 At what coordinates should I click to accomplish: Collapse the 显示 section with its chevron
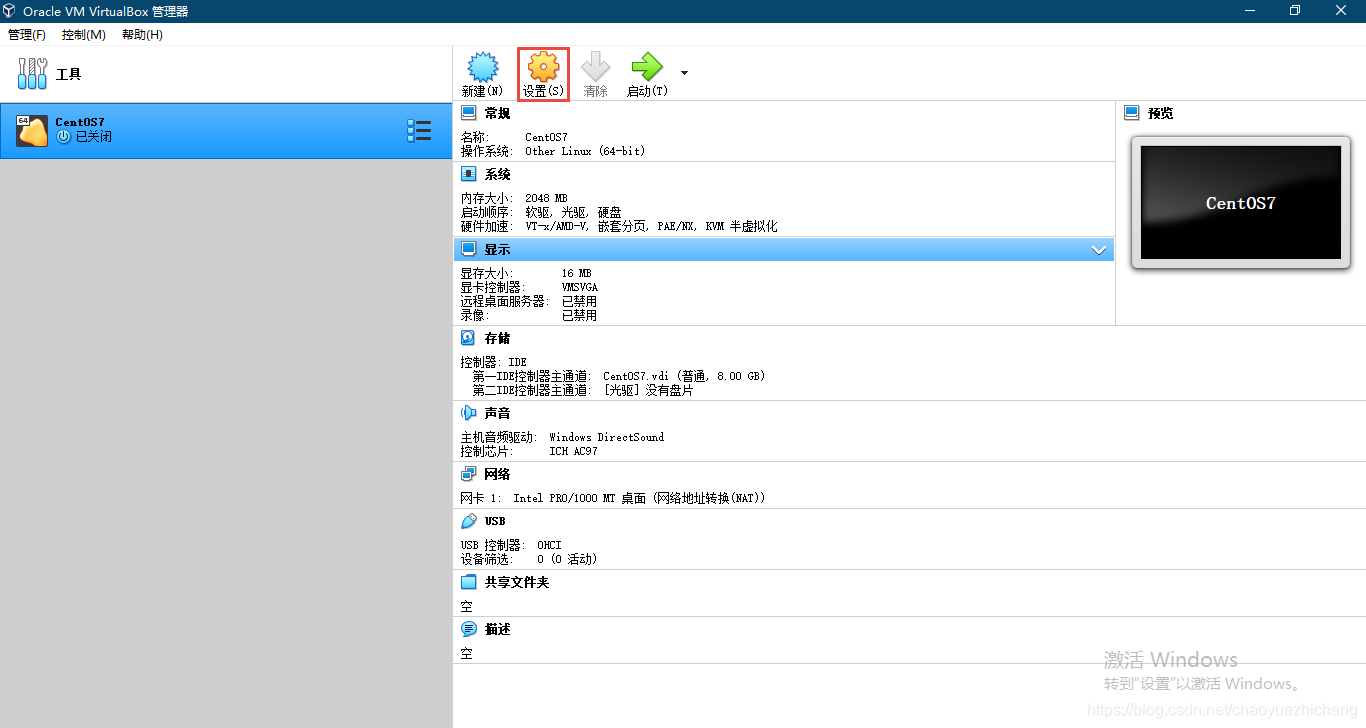click(x=1098, y=249)
